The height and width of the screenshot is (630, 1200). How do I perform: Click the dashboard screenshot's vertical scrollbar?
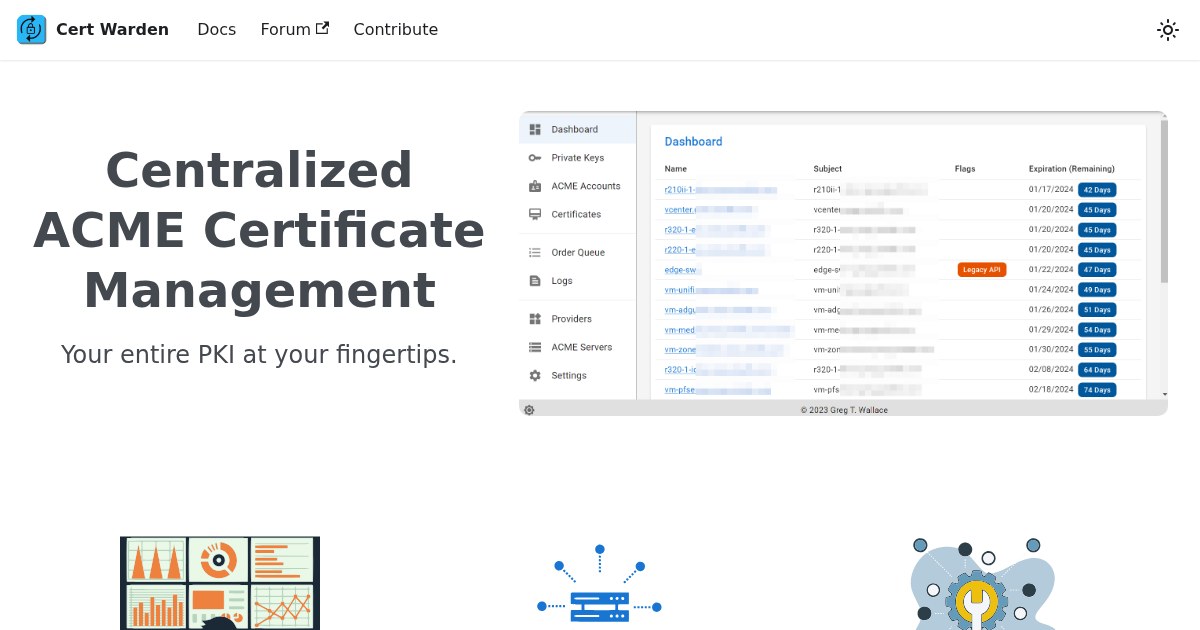pyautogui.click(x=1164, y=200)
